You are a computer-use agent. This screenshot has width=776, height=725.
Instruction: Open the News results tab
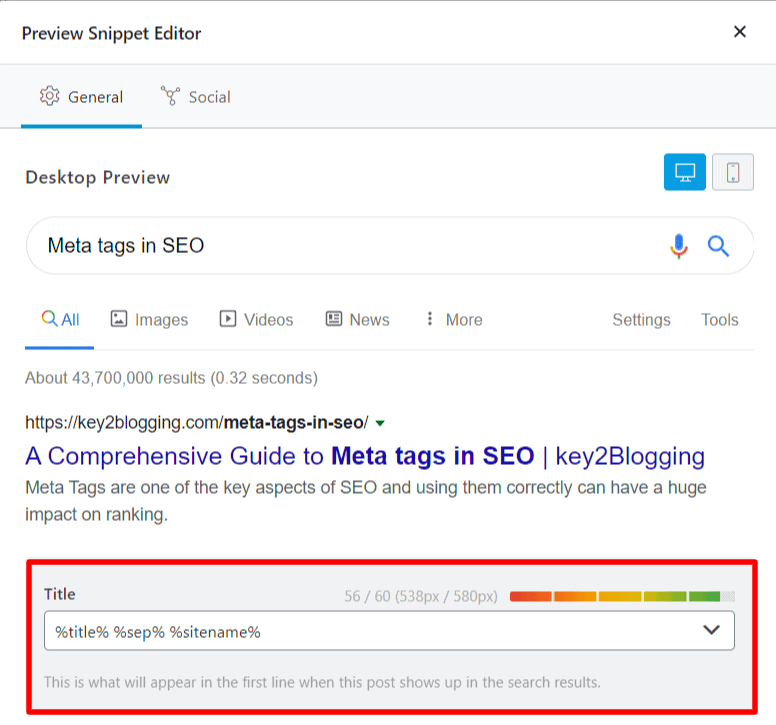(x=357, y=320)
